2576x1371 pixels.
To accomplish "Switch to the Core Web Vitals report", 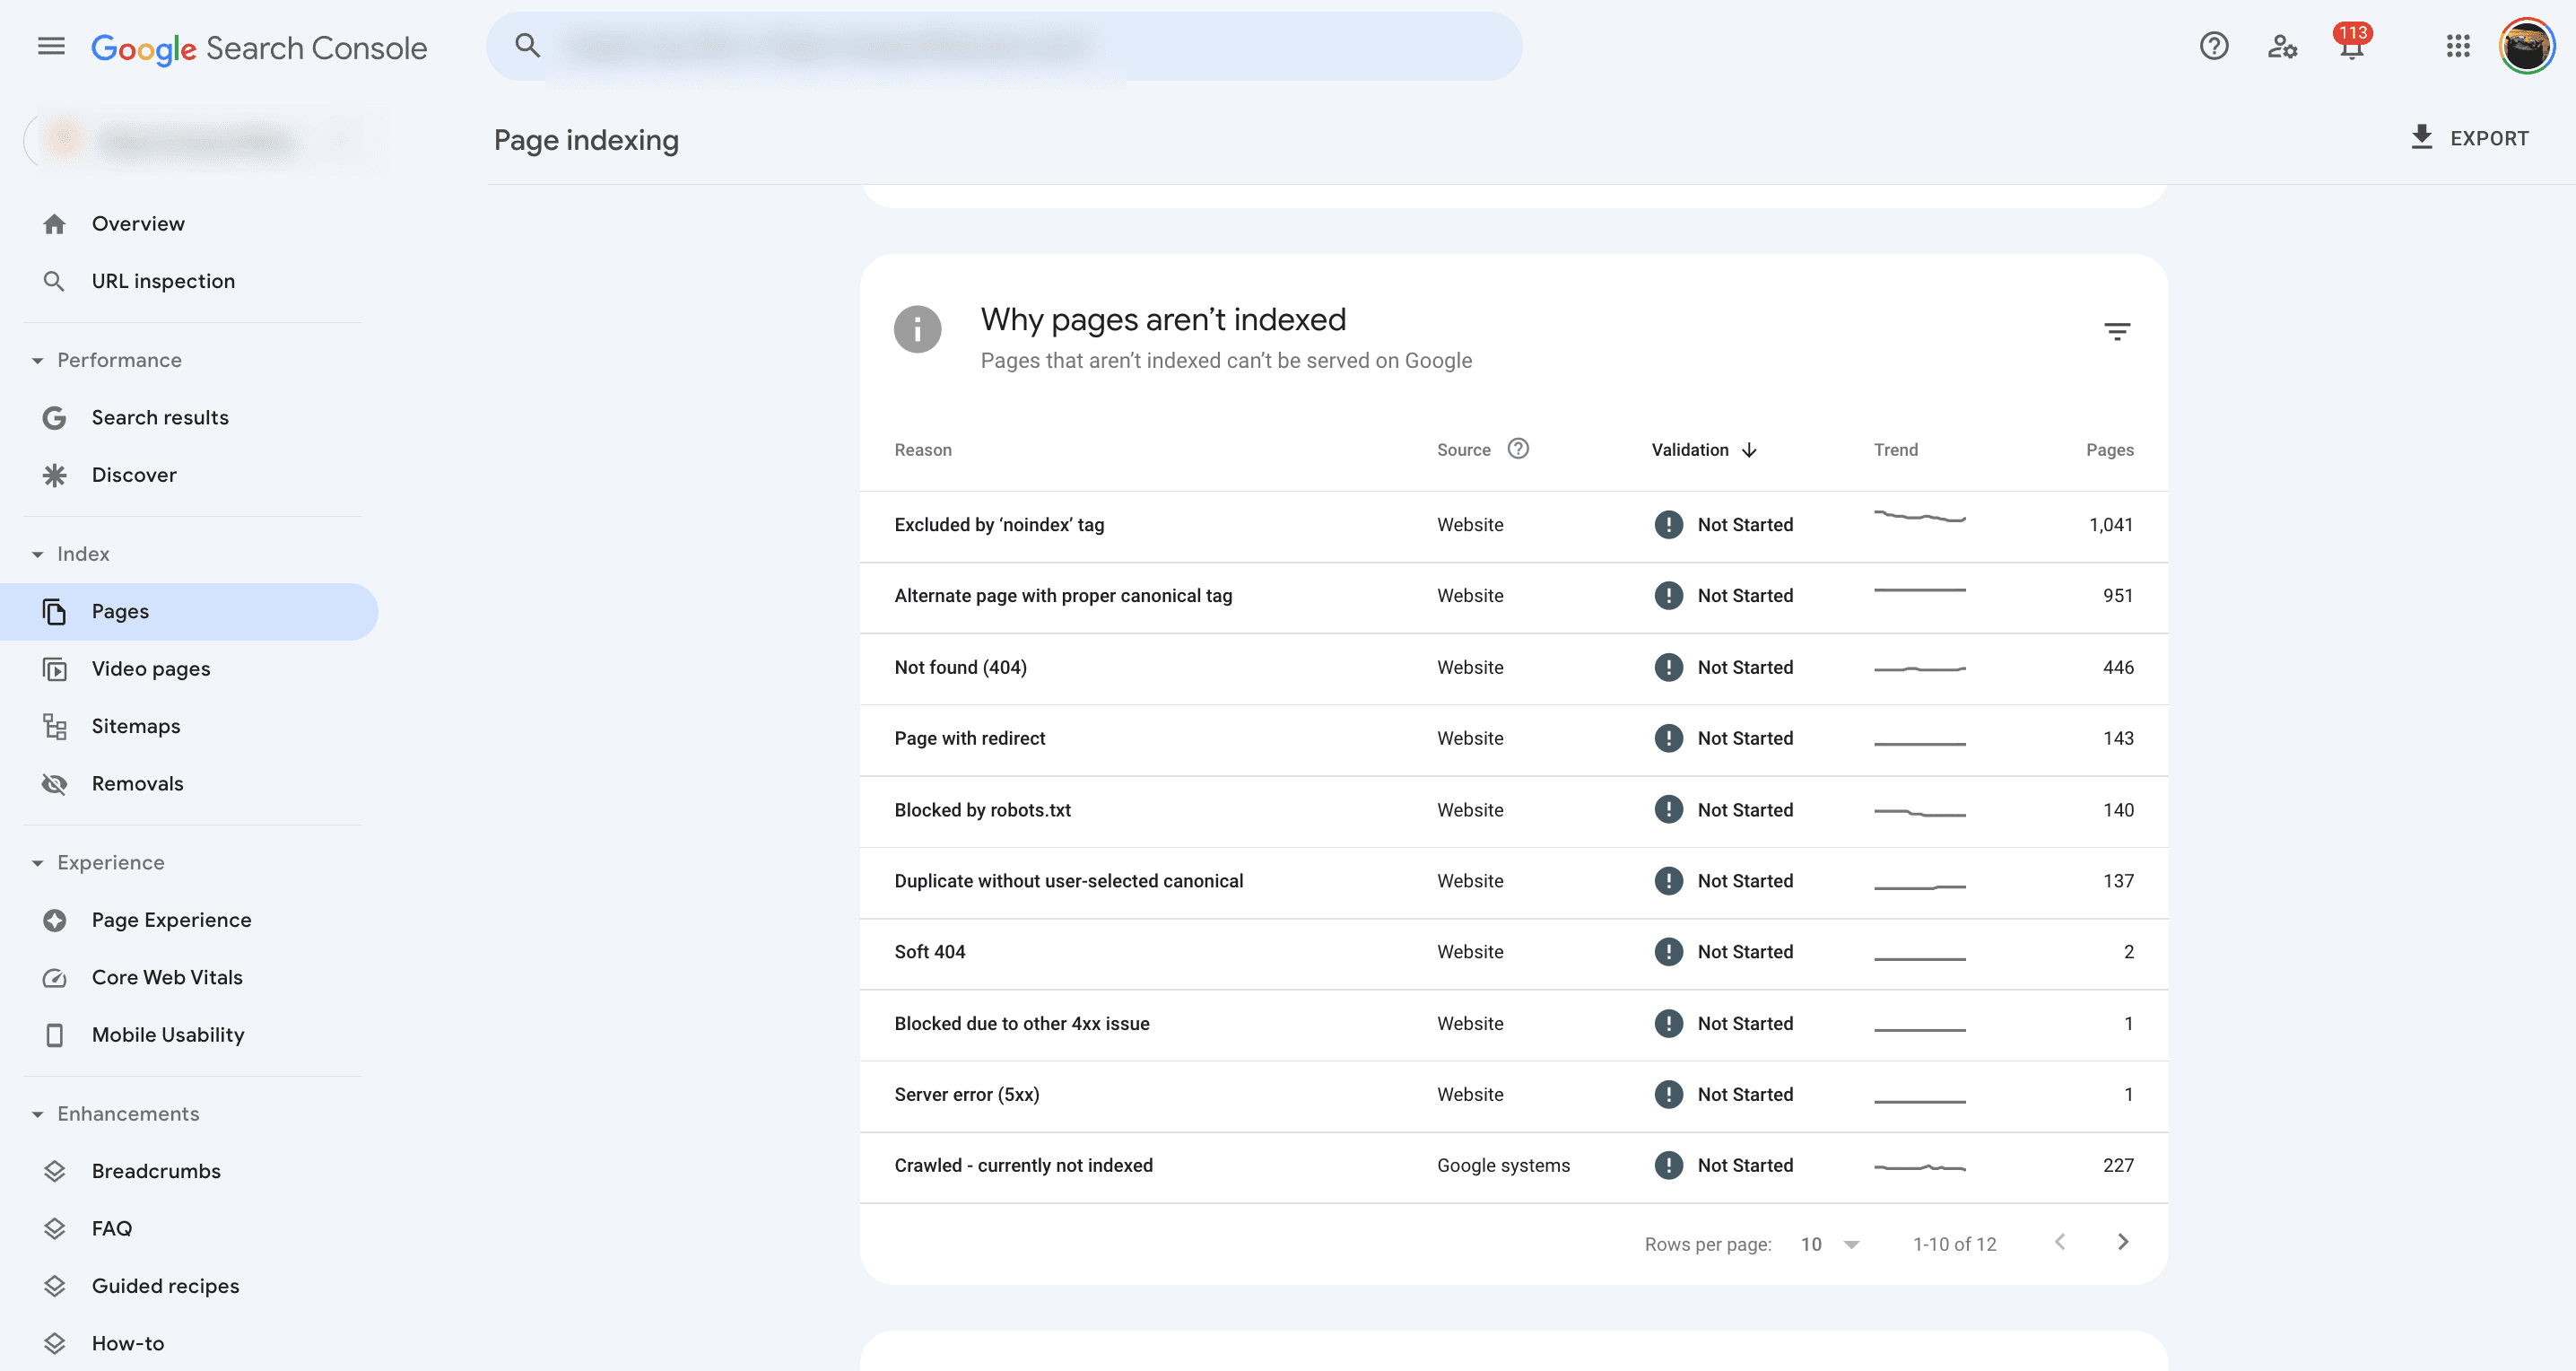I will click(167, 977).
